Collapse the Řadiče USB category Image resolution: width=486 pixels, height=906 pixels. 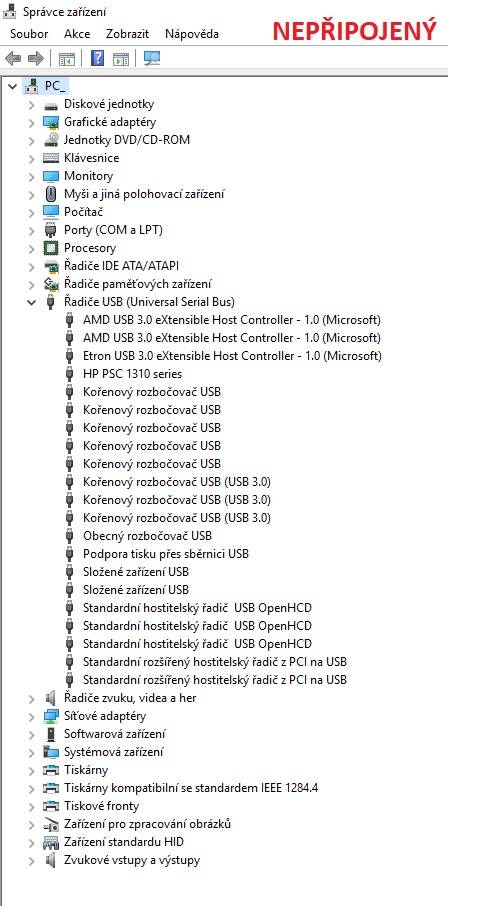[x=31, y=302]
